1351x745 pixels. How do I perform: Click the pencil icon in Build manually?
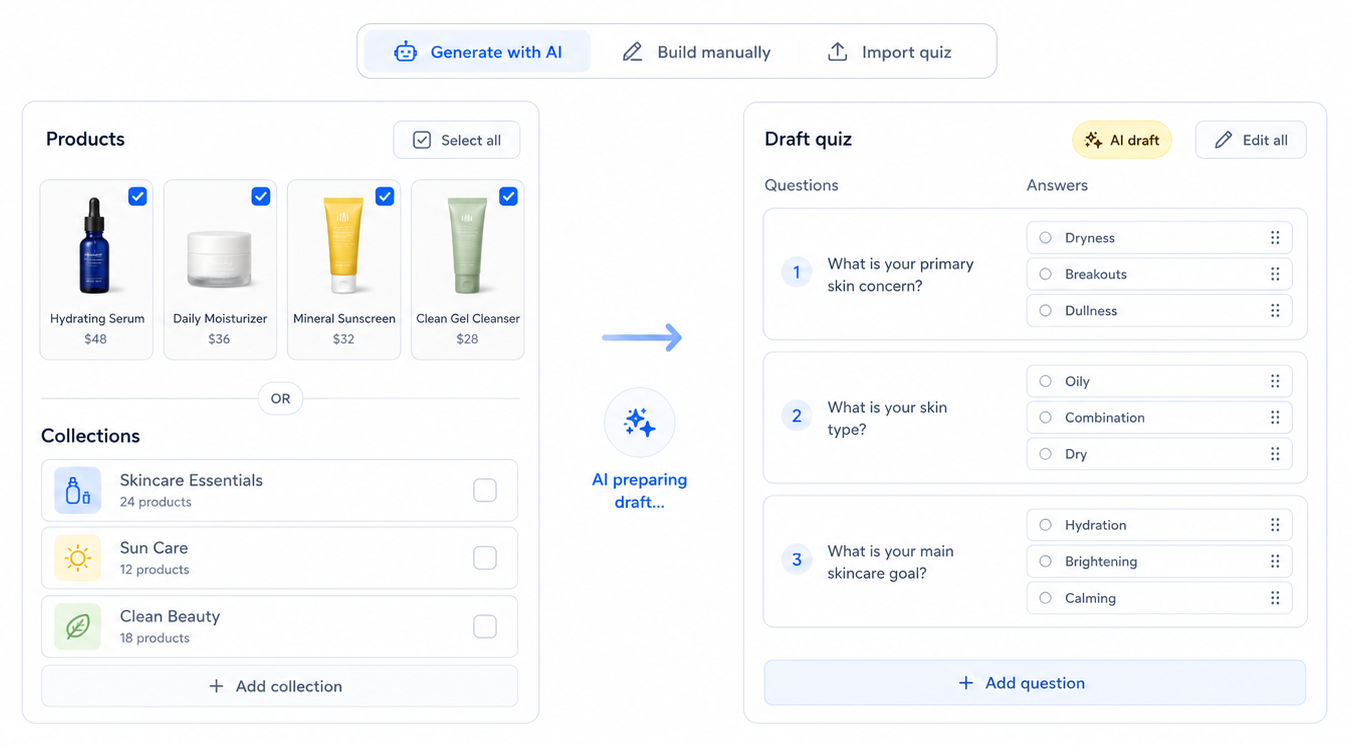632,52
